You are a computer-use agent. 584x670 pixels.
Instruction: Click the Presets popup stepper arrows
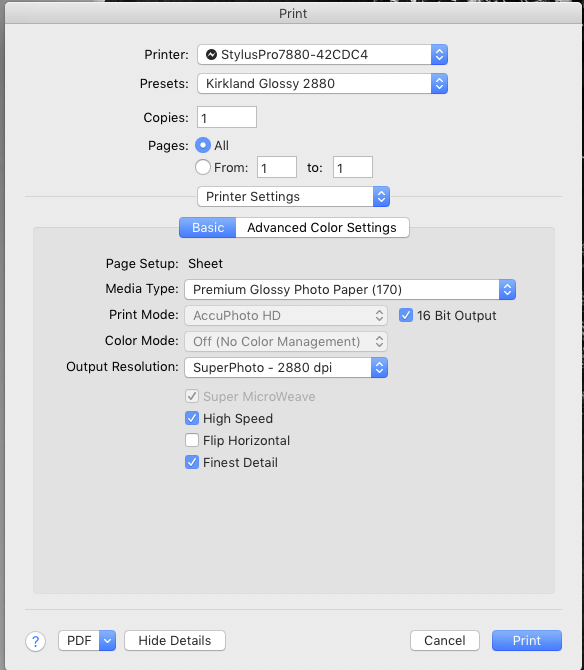439,84
